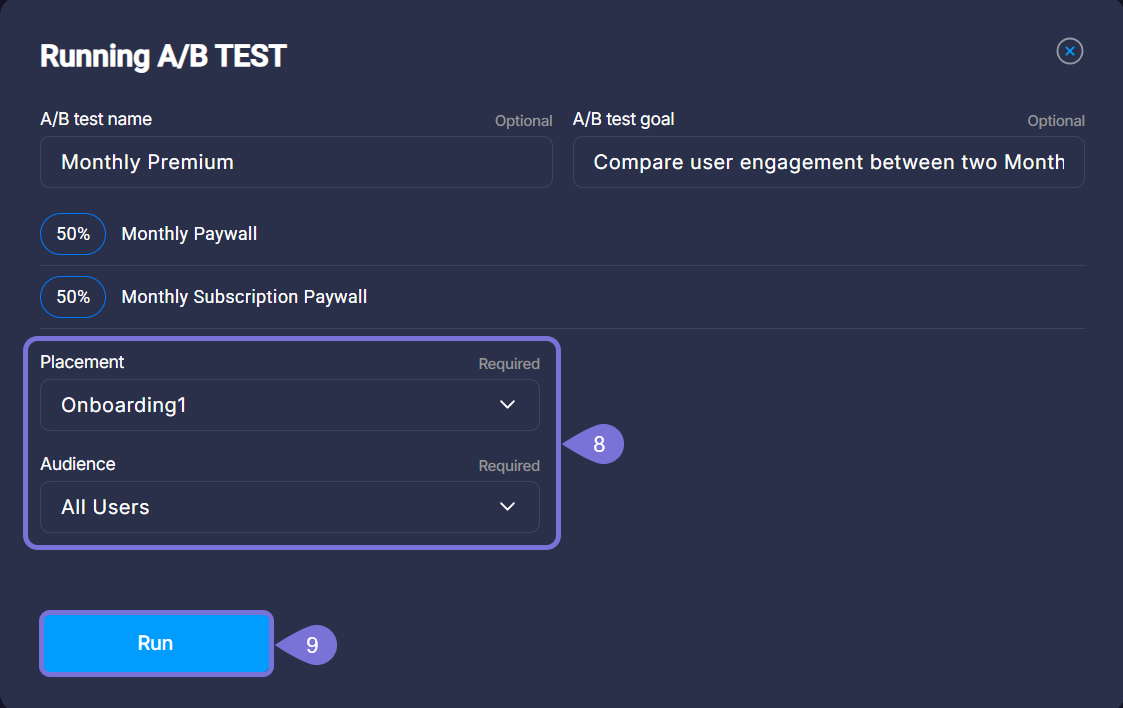Click the Running A/B TEST heading

pyautogui.click(x=163, y=56)
